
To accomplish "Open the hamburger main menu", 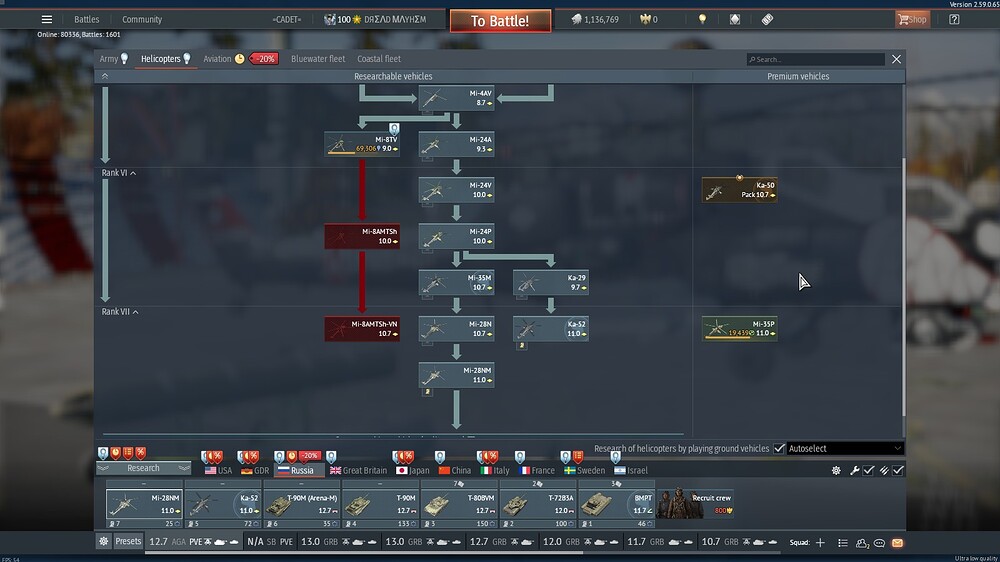I will click(47, 19).
